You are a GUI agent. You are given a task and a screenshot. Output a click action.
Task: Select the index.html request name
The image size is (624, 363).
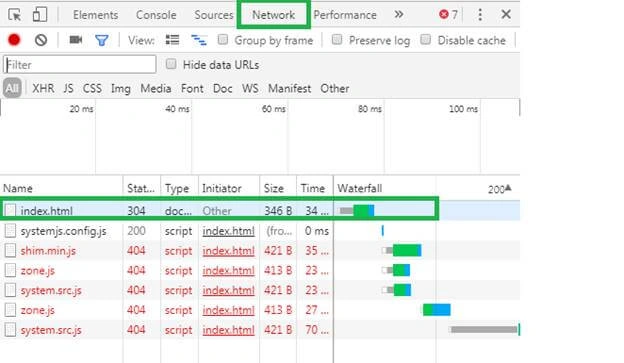47,211
